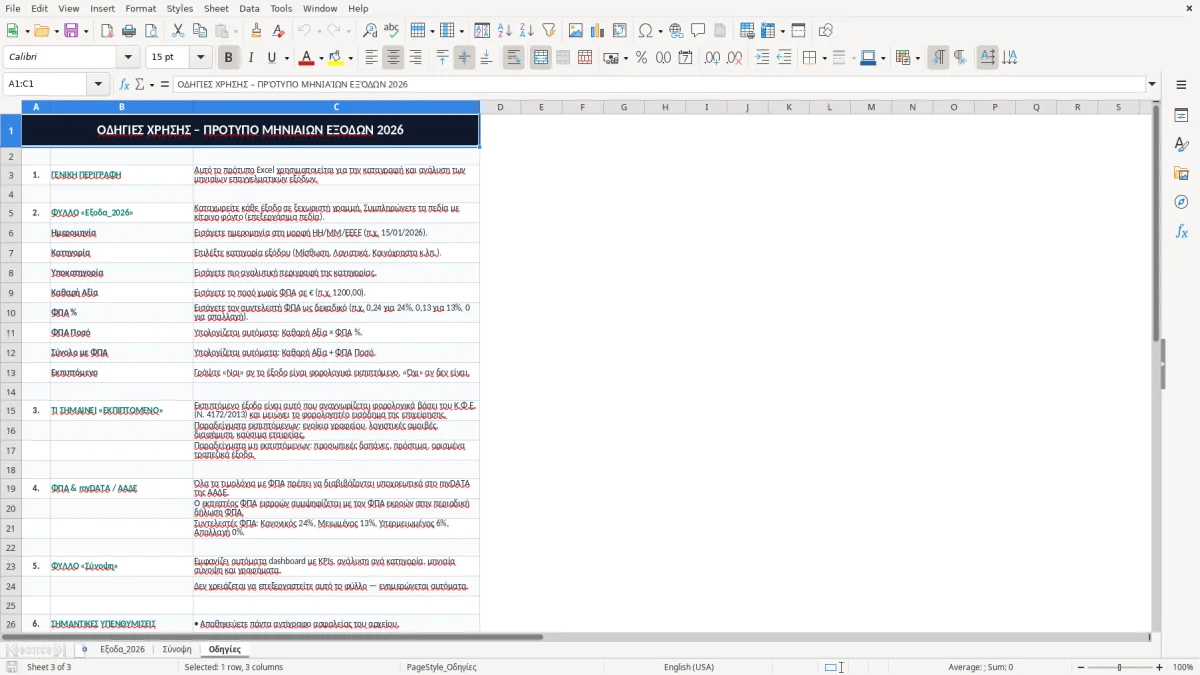The image size is (1200, 675).
Task: Click the Format as Percent icon
Action: pos(641,58)
